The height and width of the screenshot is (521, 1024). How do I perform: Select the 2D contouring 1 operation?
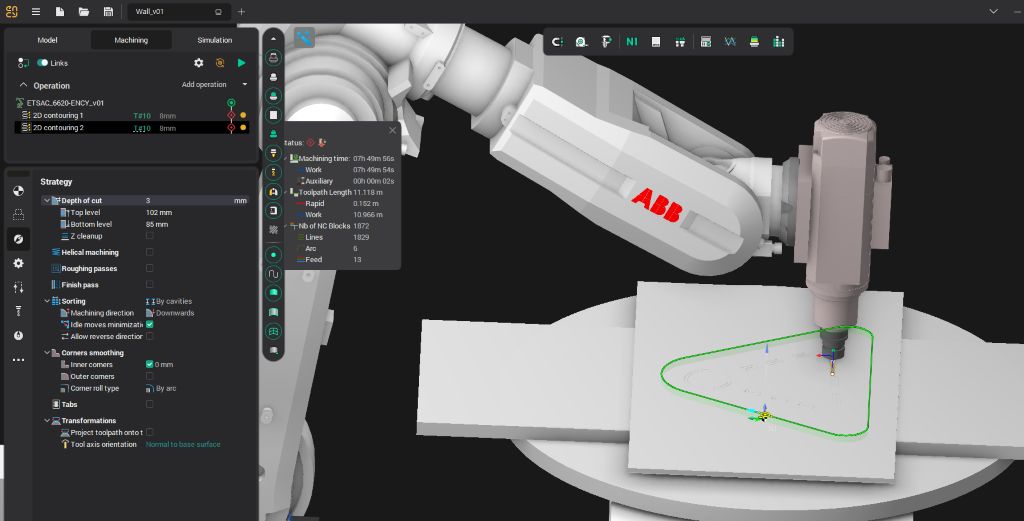[131, 116]
